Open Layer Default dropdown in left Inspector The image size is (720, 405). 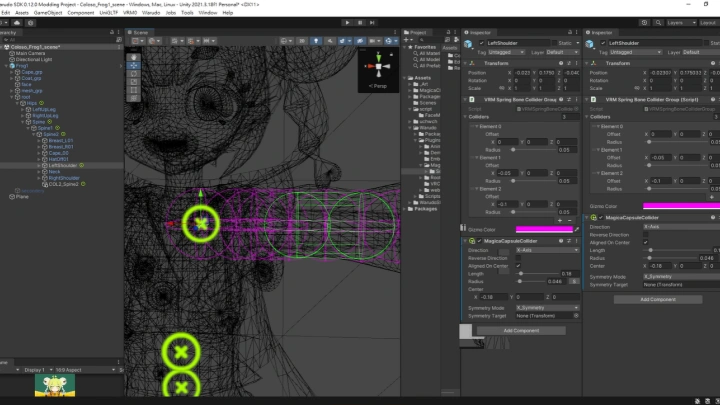tap(562, 52)
